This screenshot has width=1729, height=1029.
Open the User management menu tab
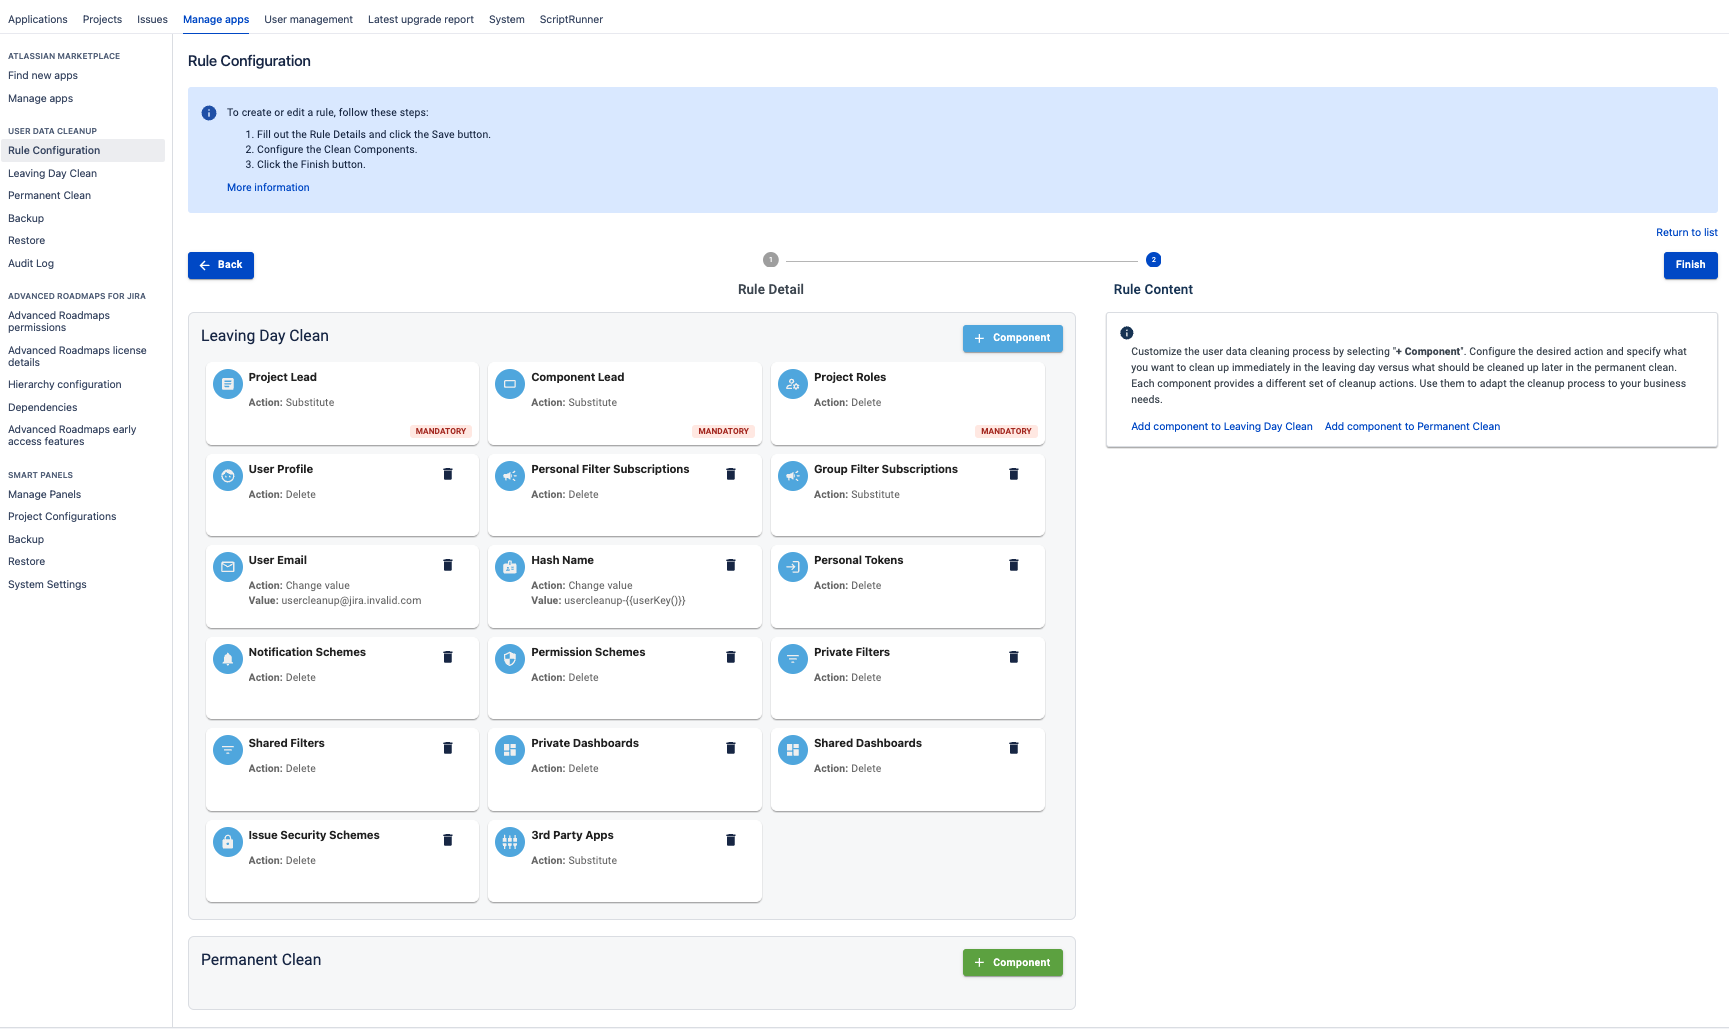[x=308, y=19]
